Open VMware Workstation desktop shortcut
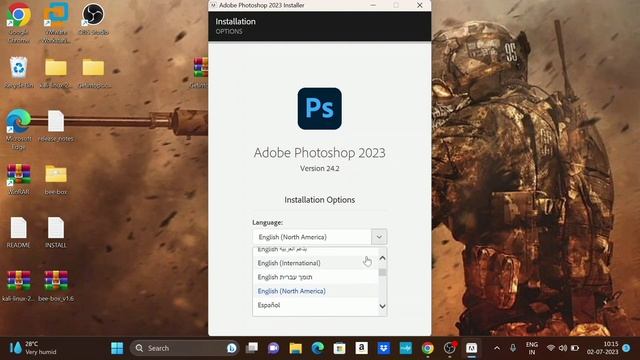Image resolution: width=640 pixels, height=360 pixels. (56, 23)
